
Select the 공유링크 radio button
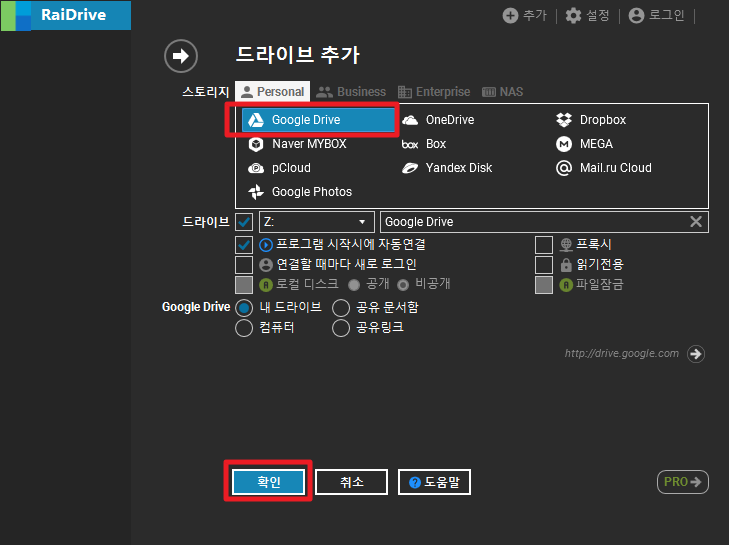tap(341, 328)
